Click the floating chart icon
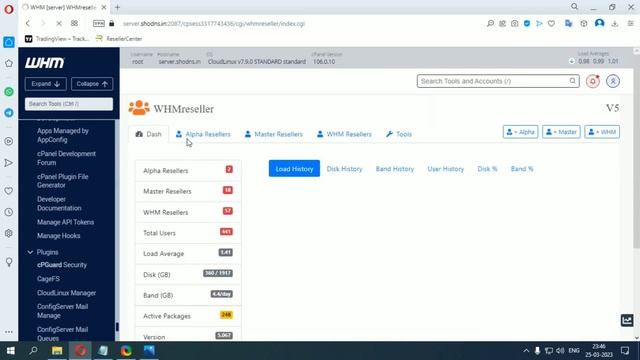This screenshot has width=640, height=360. [x=627, y=320]
